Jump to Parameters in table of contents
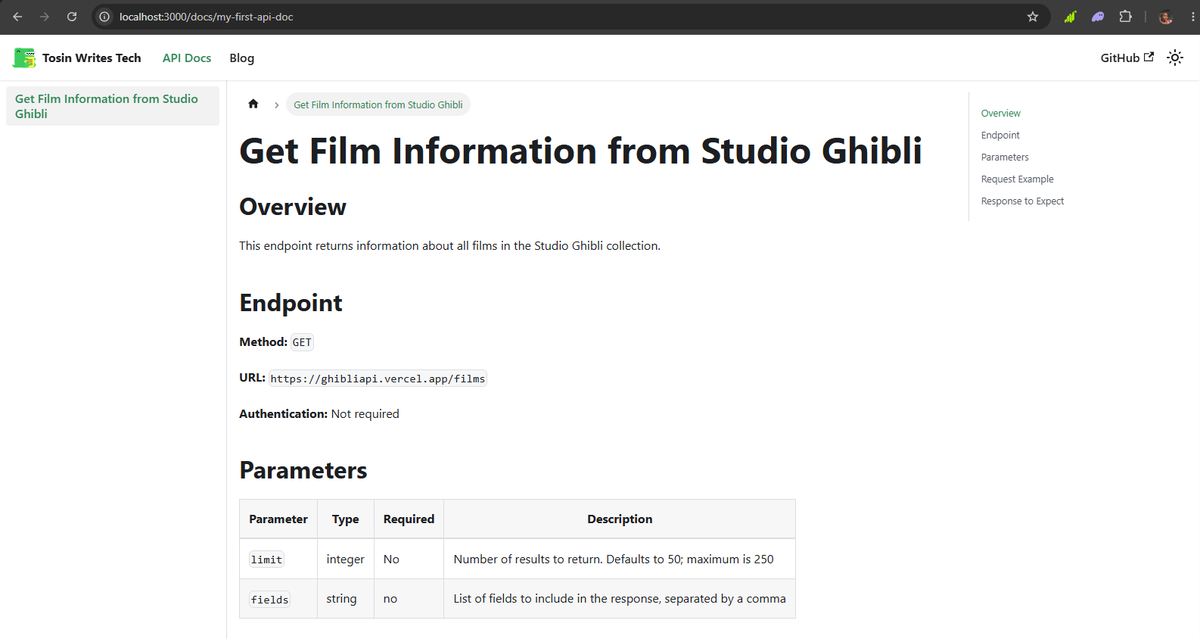 tap(1005, 157)
